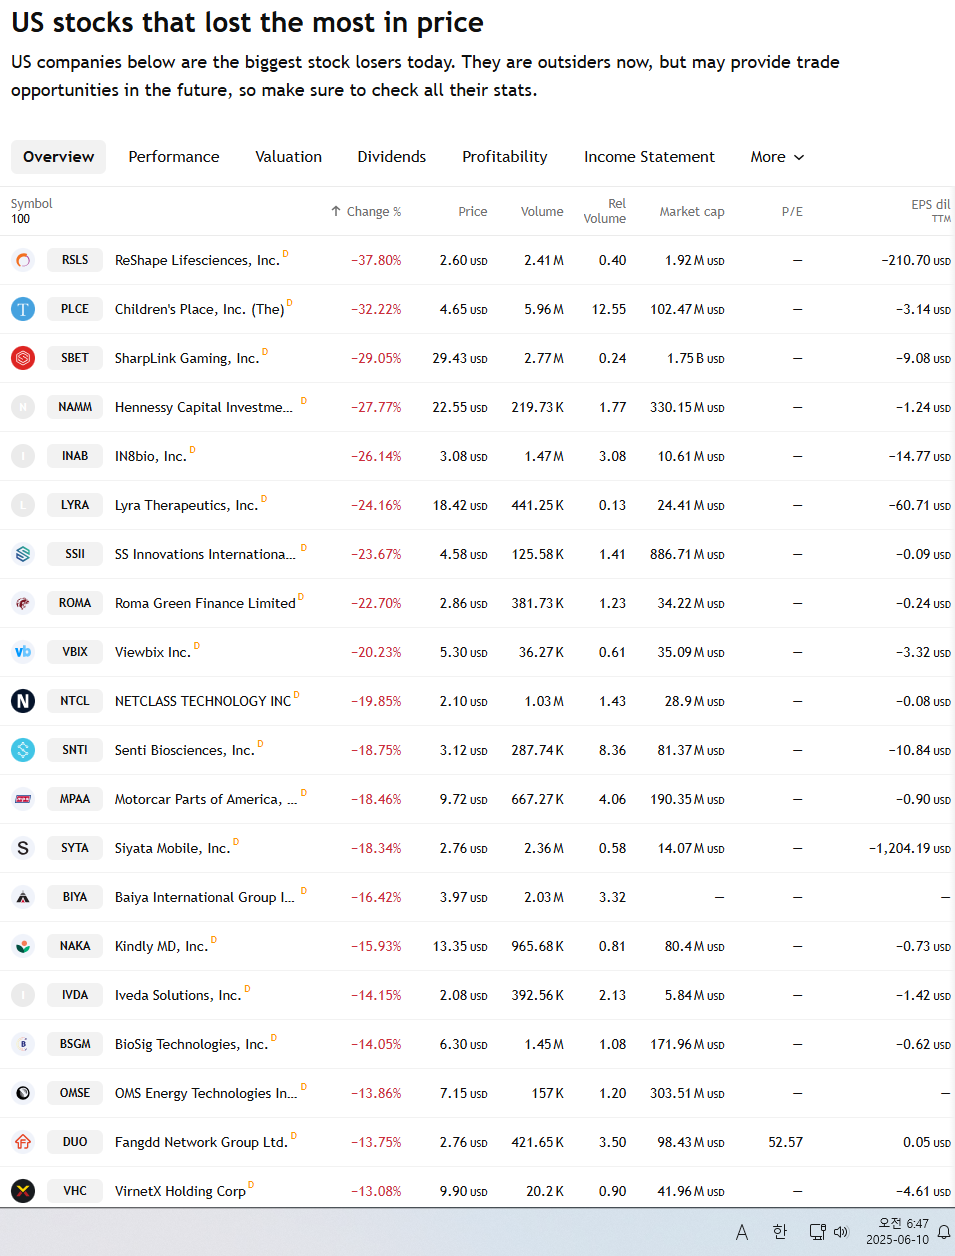Sort by the Price column header

[473, 212]
